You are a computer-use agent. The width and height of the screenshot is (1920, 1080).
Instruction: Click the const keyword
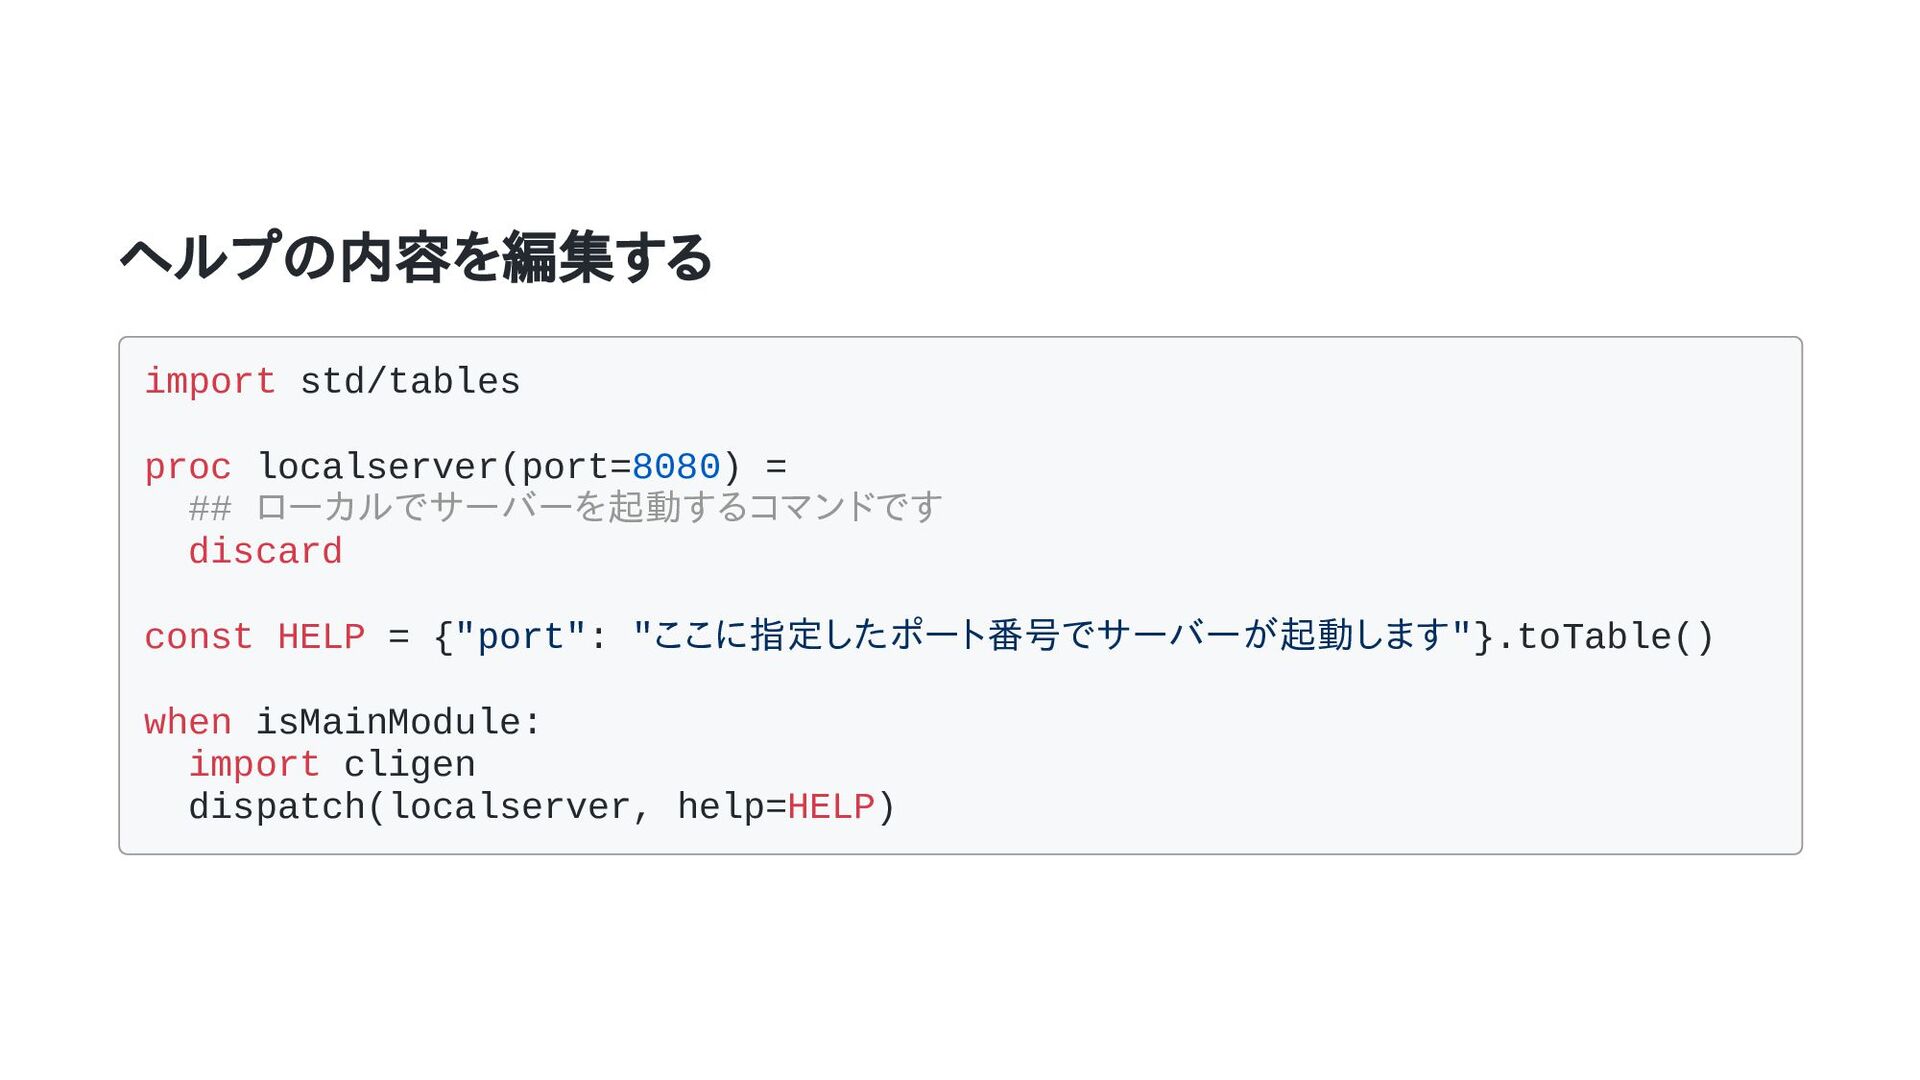198,637
